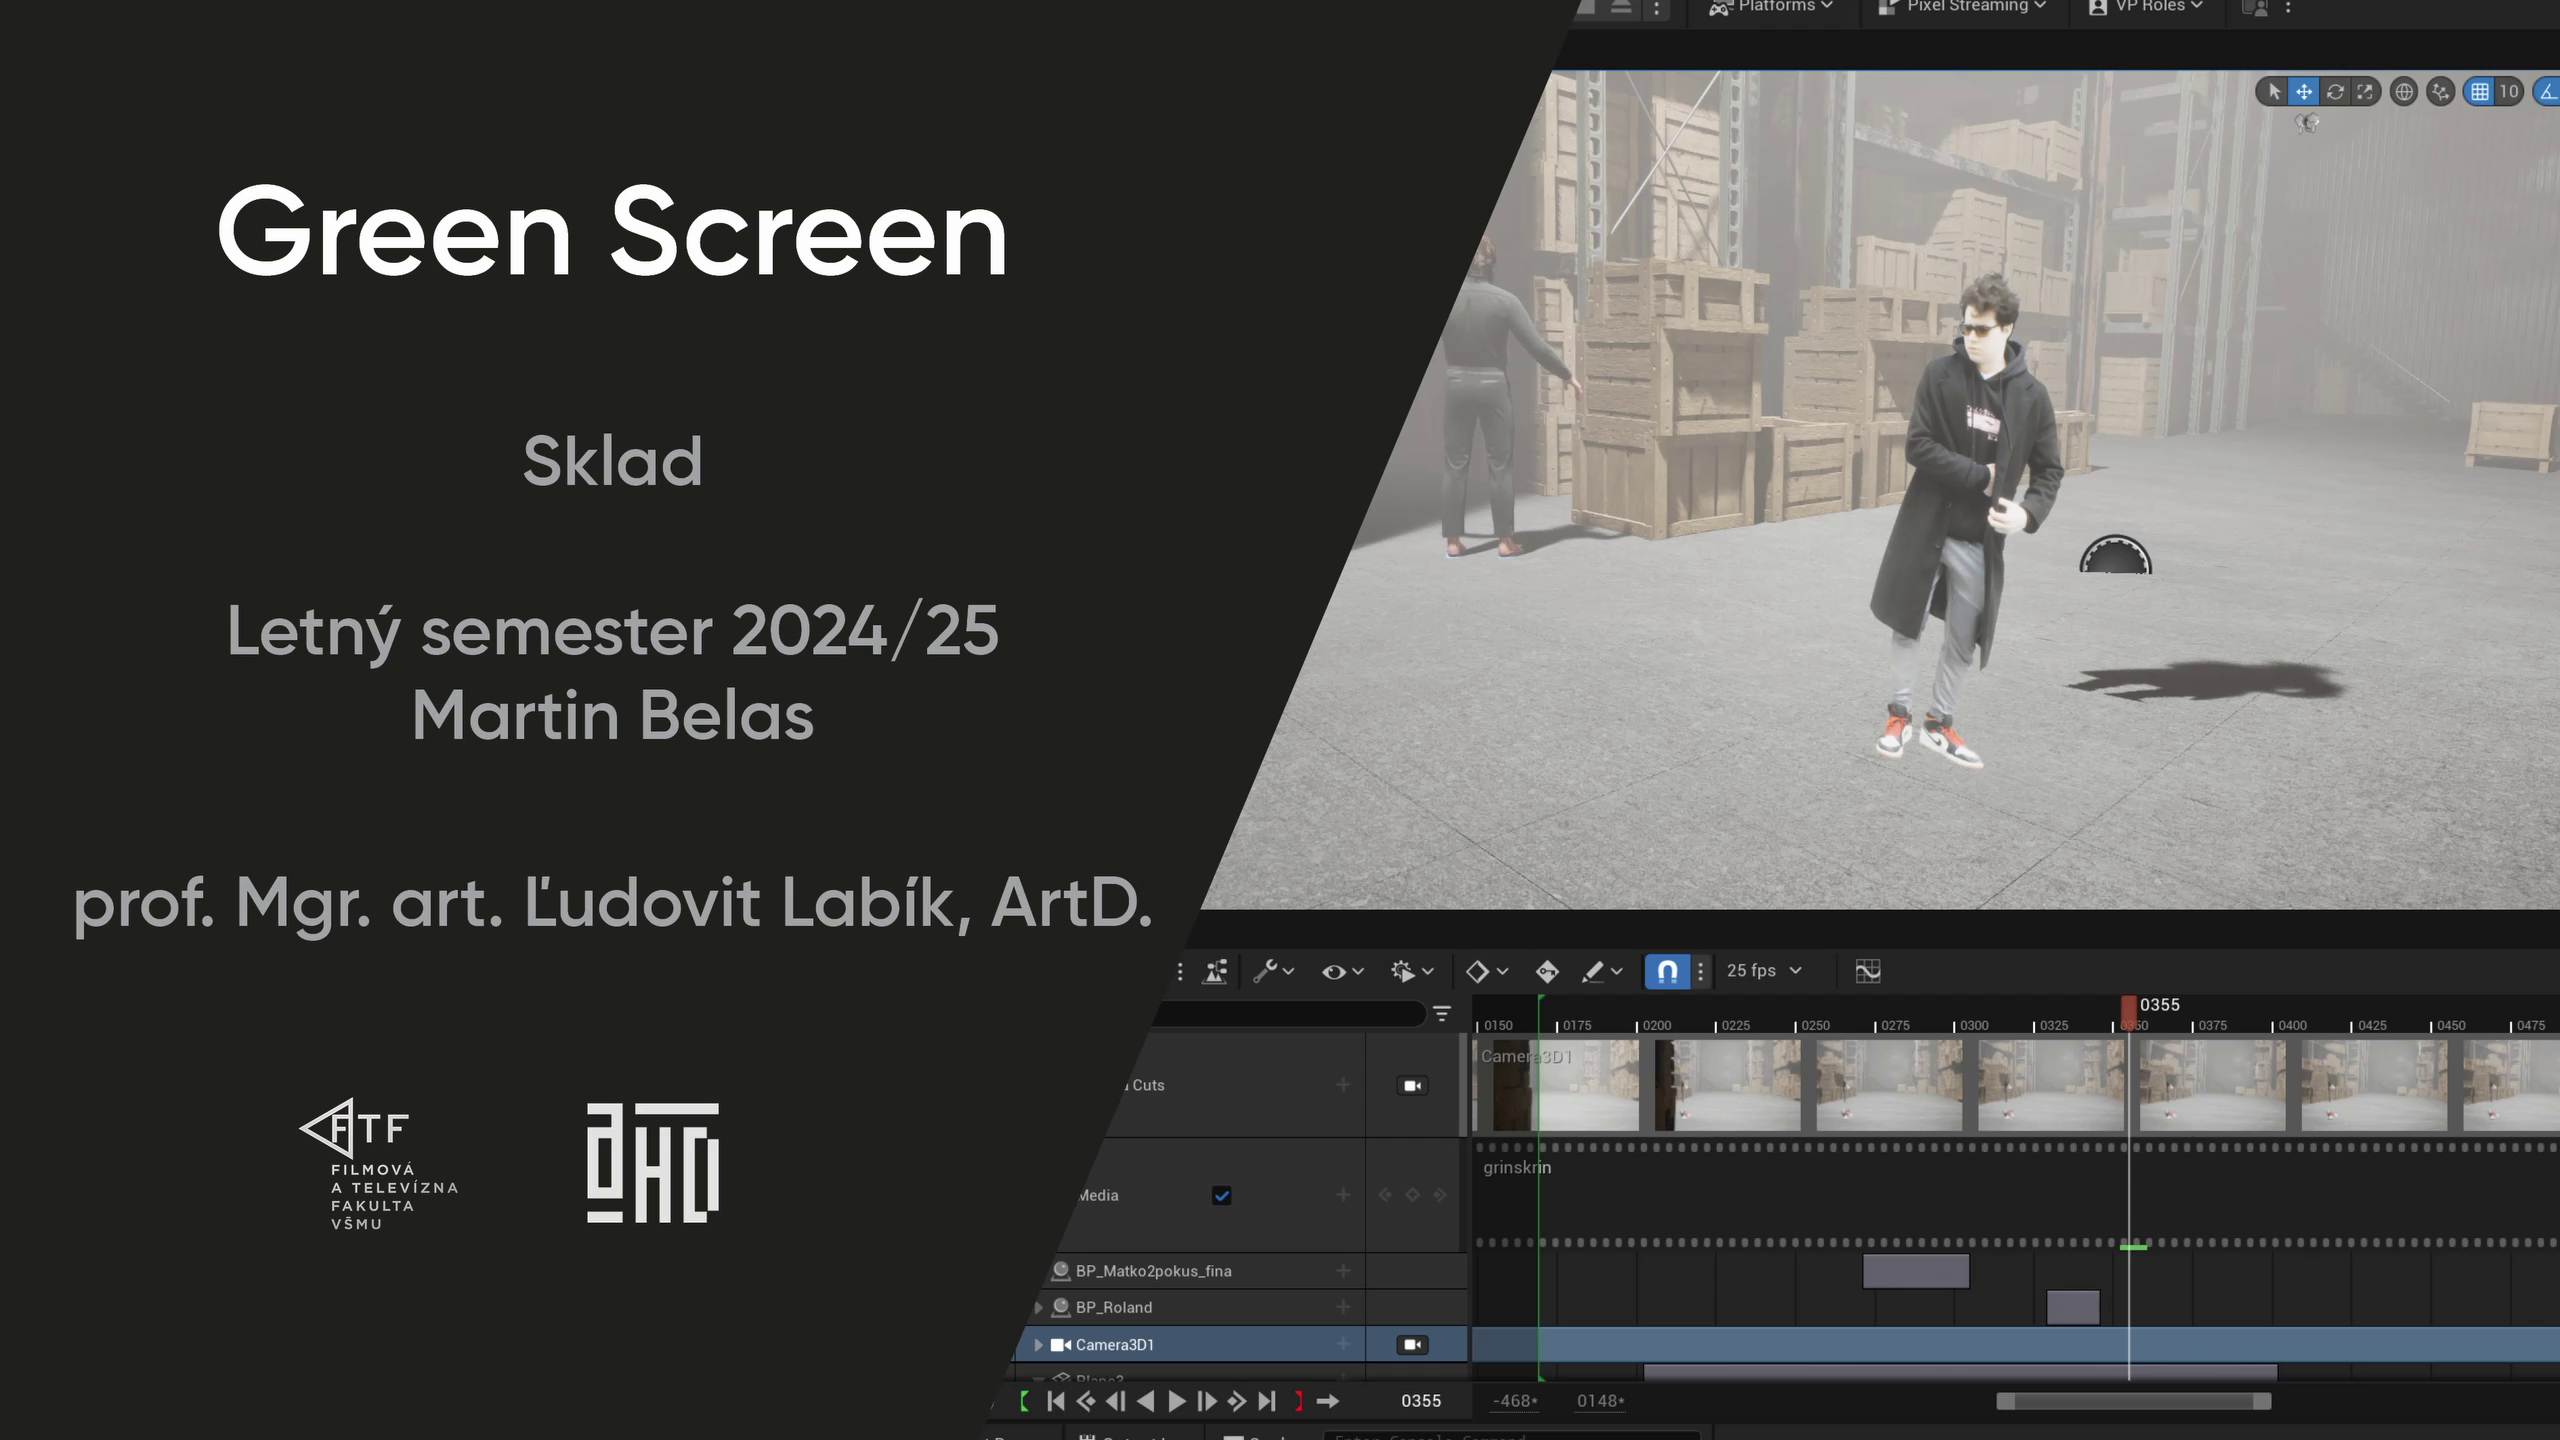Toggle the Sequencer magnet snapping button
The image size is (2560, 1440).
pyautogui.click(x=1667, y=971)
